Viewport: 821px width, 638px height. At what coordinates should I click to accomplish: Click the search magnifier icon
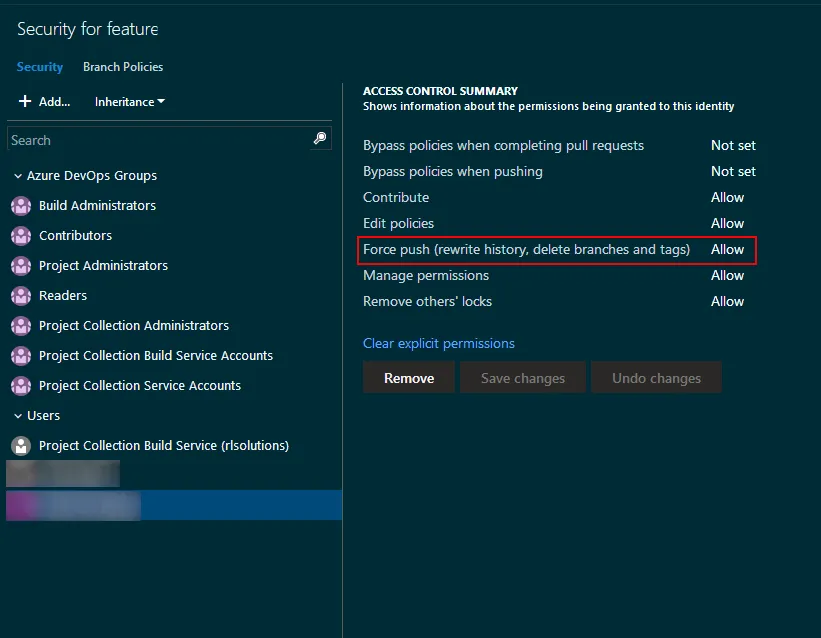319,138
